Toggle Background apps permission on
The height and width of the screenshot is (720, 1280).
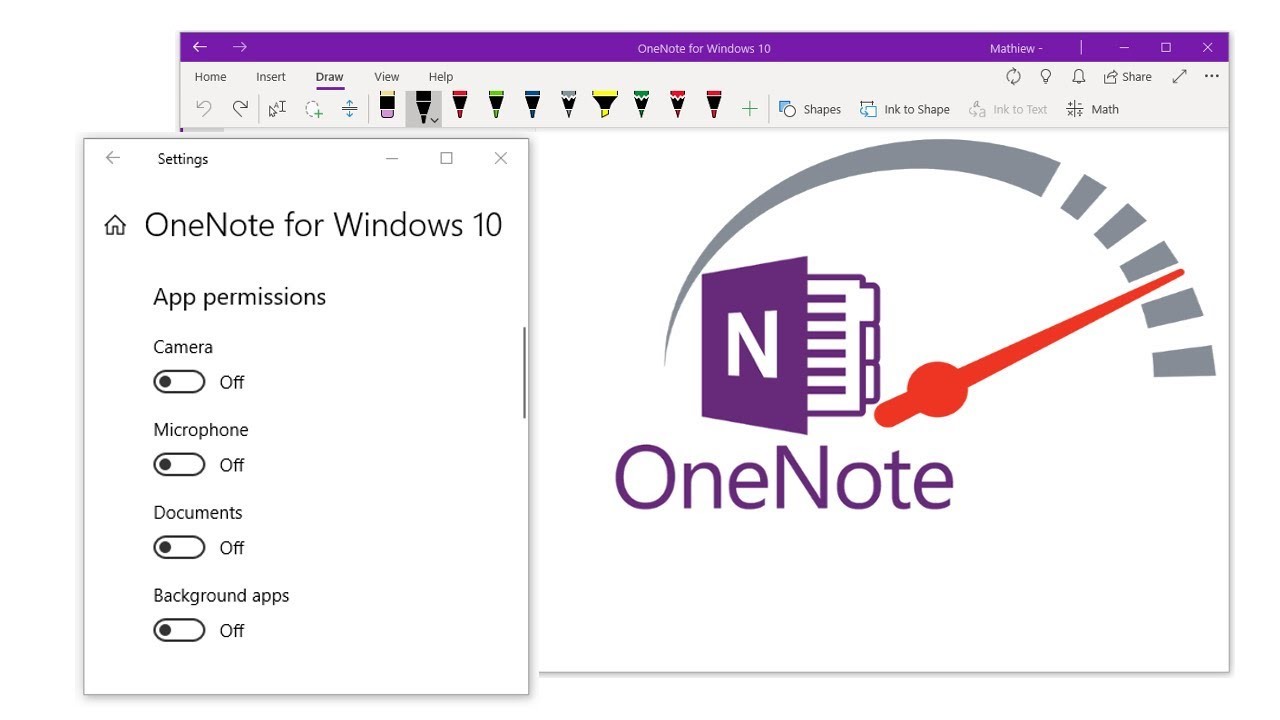179,630
